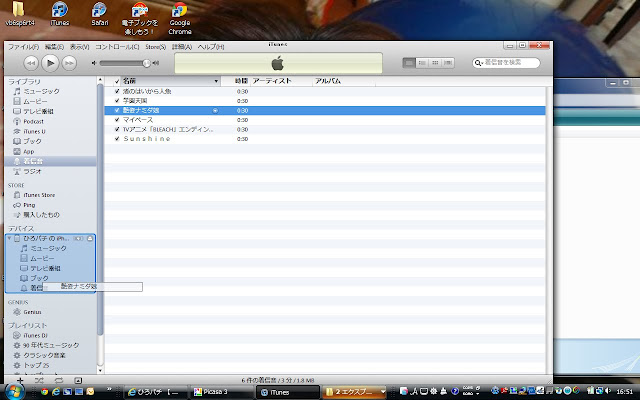Uncheck the TVアニメ「BLEACH」 ringtone
The height and width of the screenshot is (400, 640).
point(117,129)
